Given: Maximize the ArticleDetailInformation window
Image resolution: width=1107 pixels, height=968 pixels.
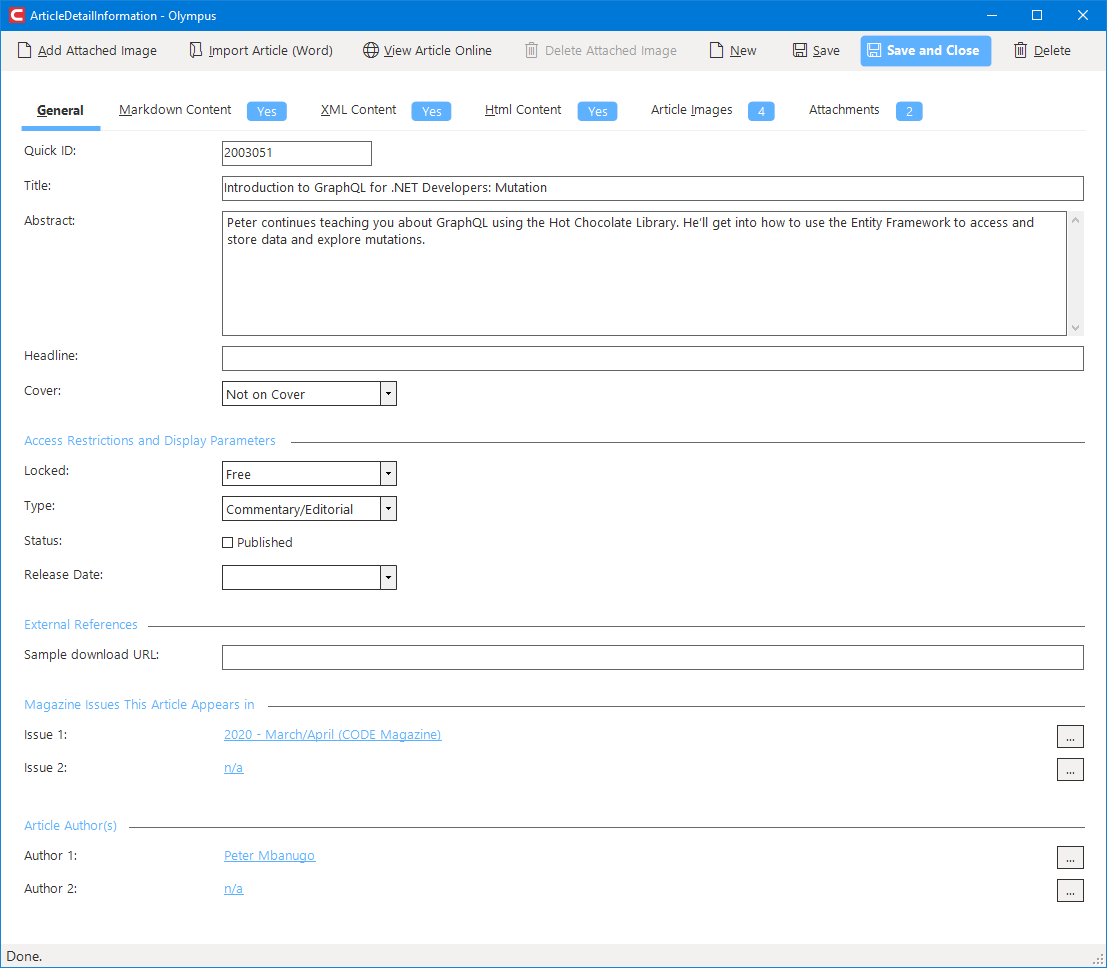Looking at the screenshot, I should pos(1037,15).
